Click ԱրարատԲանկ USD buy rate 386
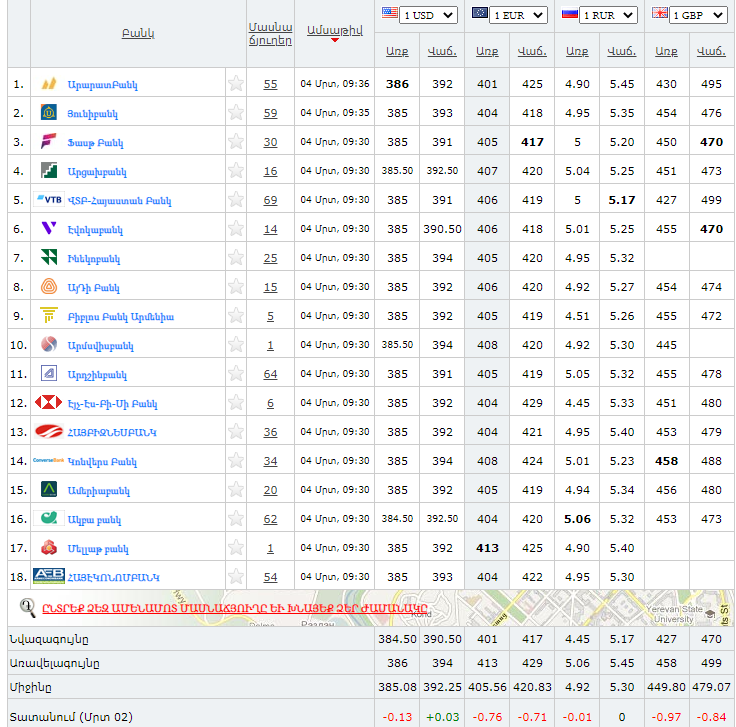The height and width of the screenshot is (727, 736). (397, 84)
